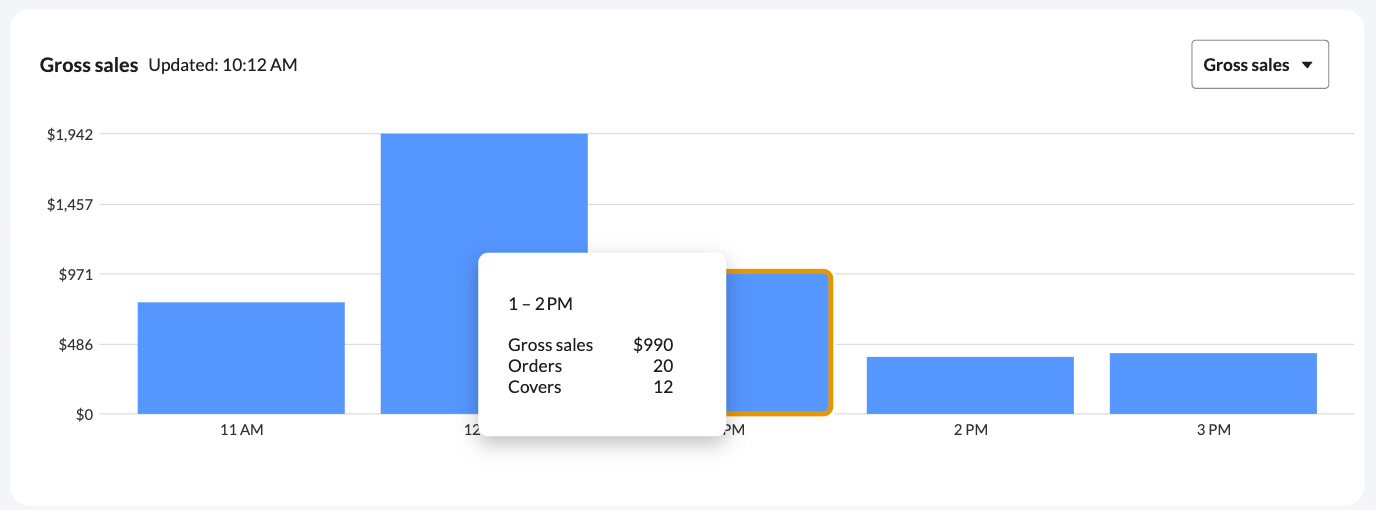Click the 2 PM x-axis label
The width and height of the screenshot is (1376, 510).
970,430
